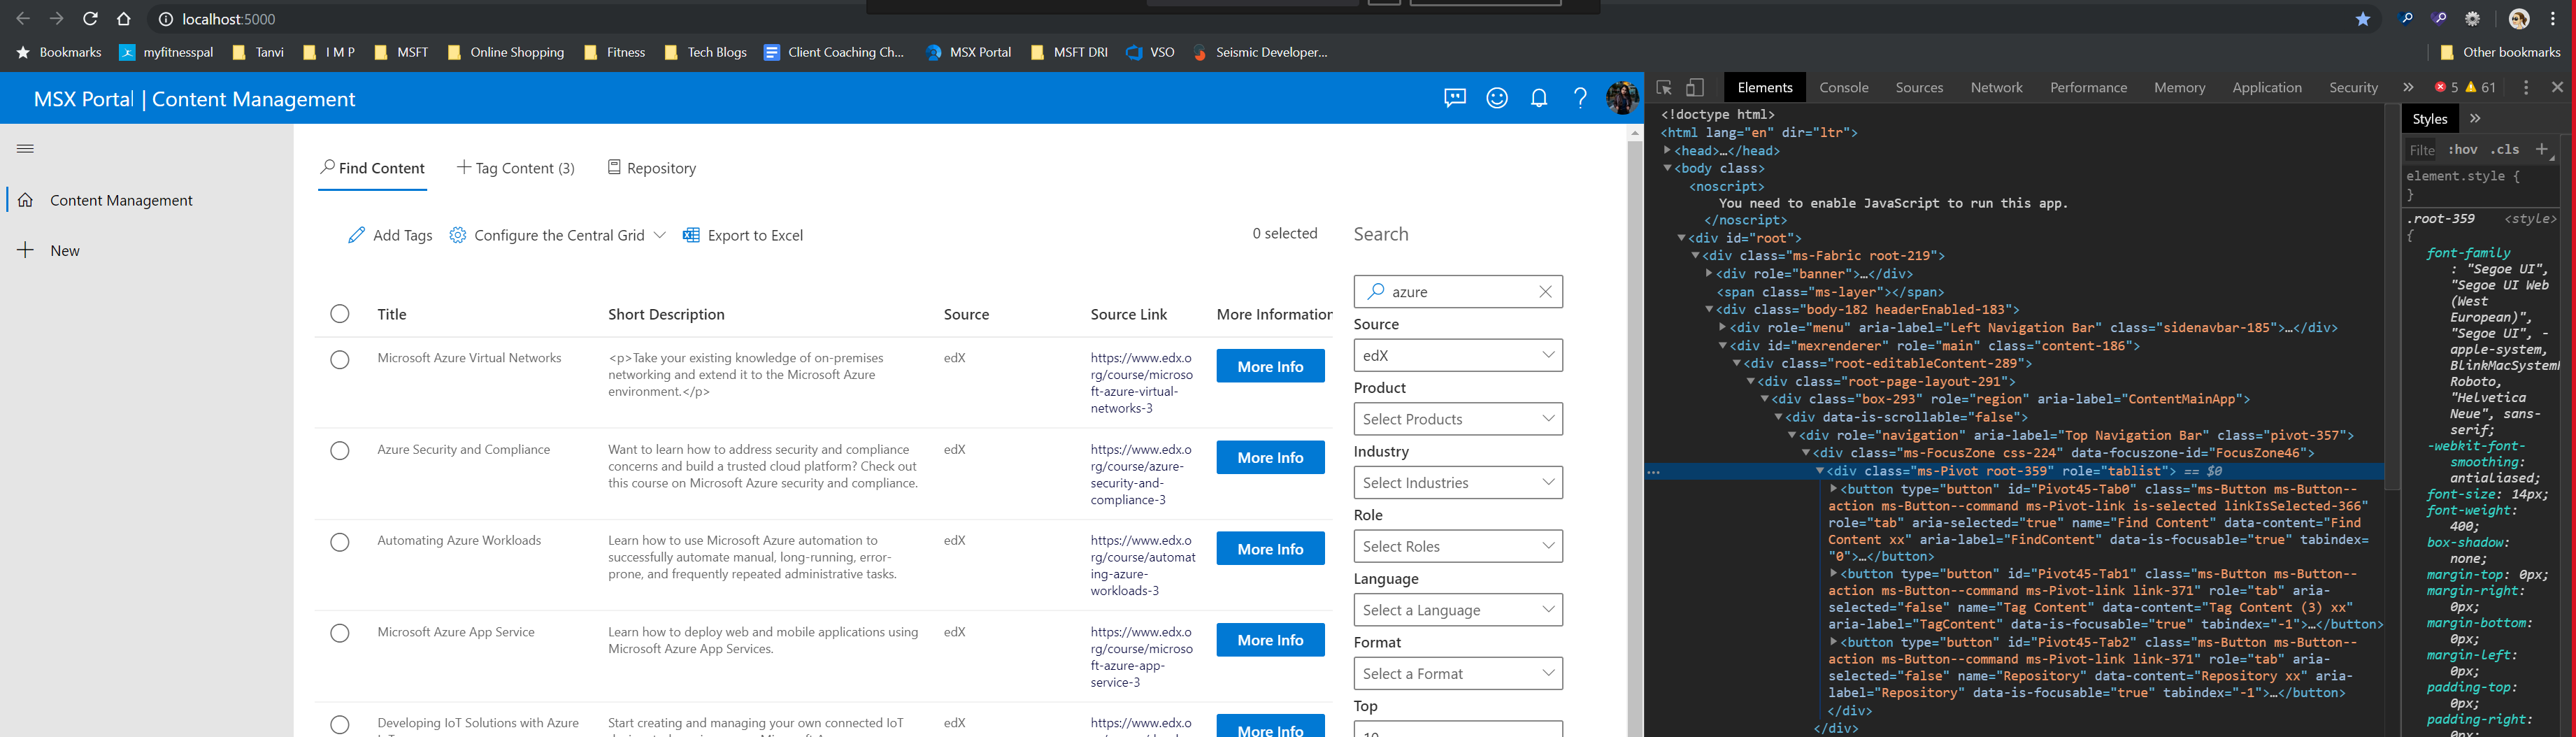Open Configure the Central Grid dropdown
2576x737 pixels.
tap(558, 235)
